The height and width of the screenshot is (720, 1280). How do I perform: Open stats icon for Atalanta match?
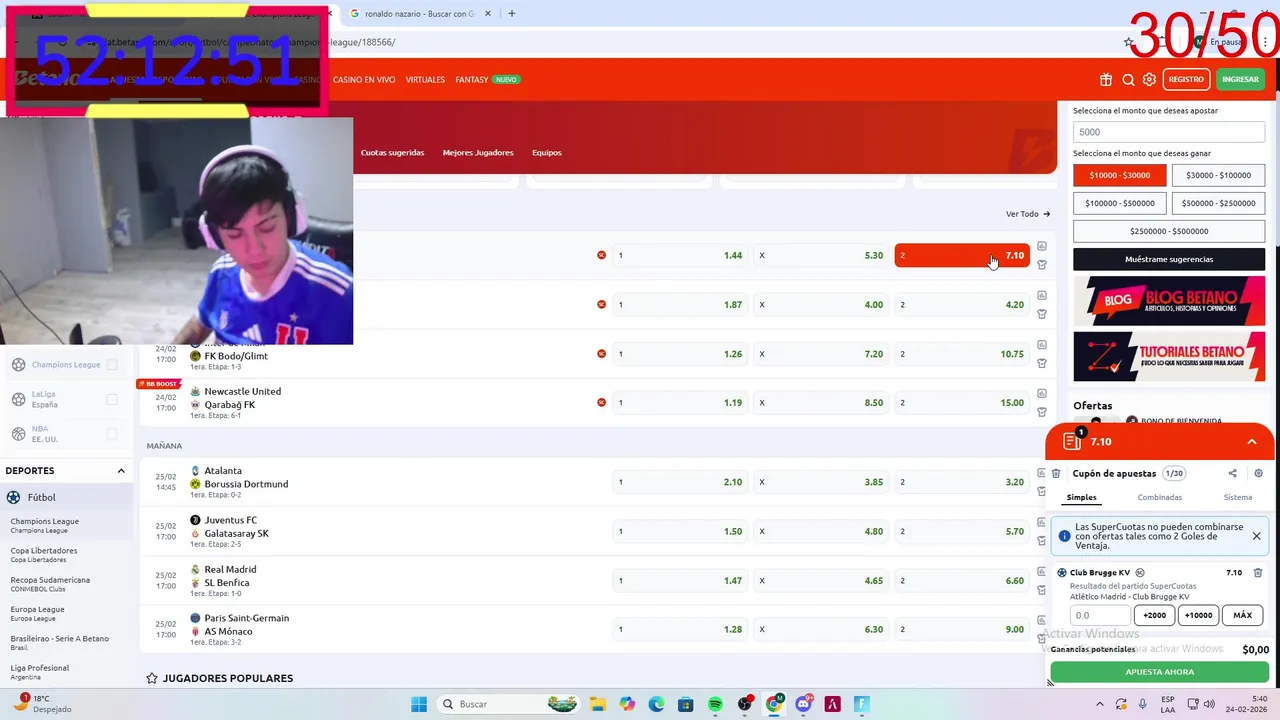click(1041, 473)
